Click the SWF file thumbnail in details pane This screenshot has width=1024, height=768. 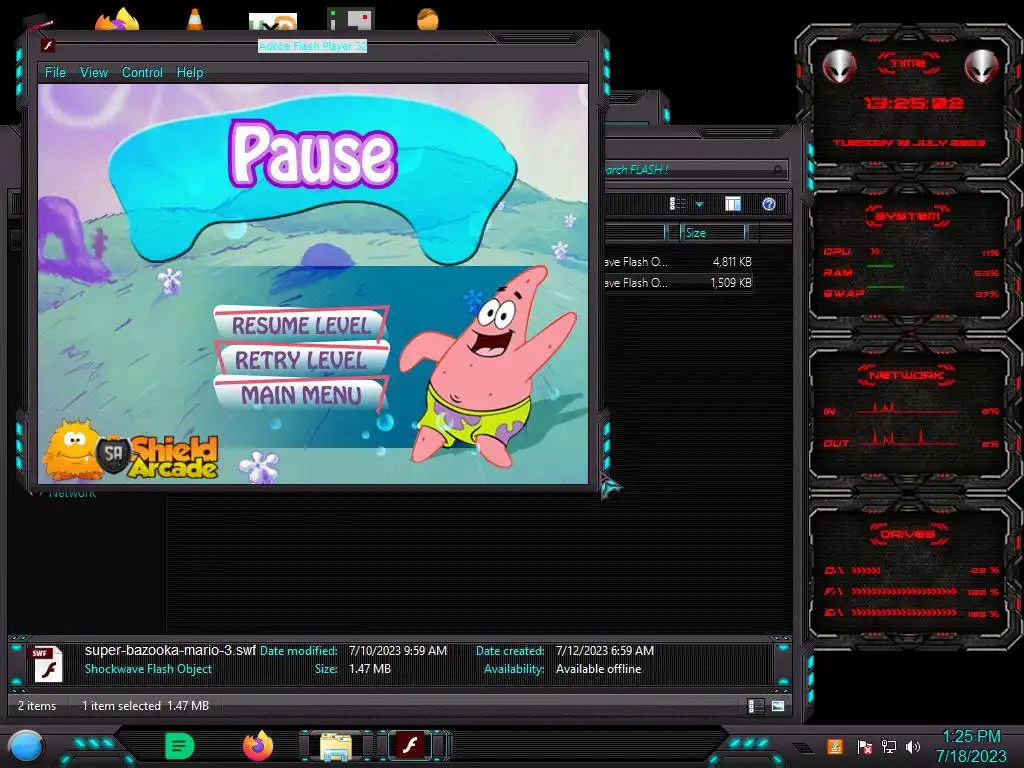point(47,665)
